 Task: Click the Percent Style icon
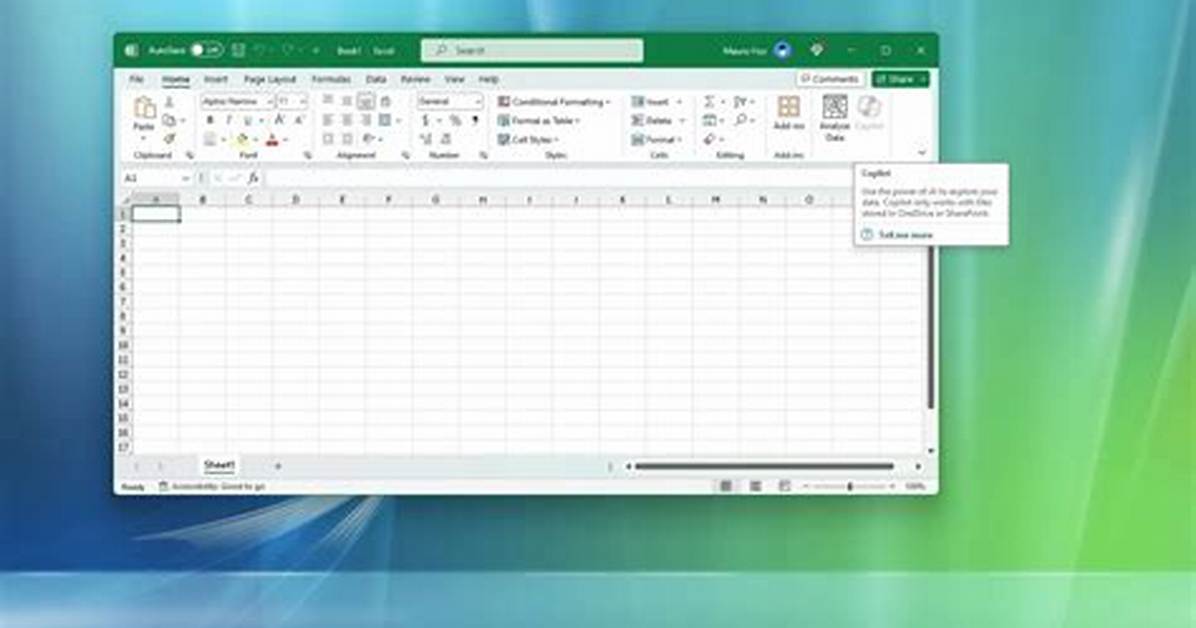coord(455,121)
